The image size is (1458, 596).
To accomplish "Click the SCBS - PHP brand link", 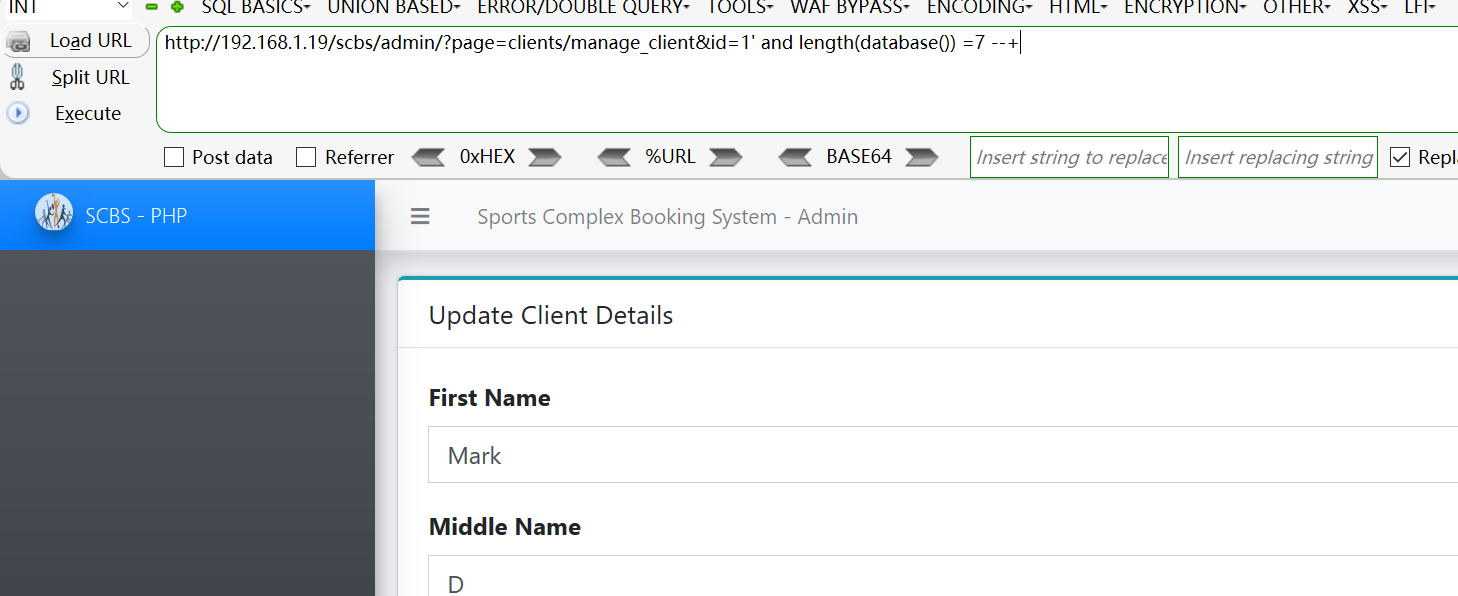I will pyautogui.click(x=136, y=215).
